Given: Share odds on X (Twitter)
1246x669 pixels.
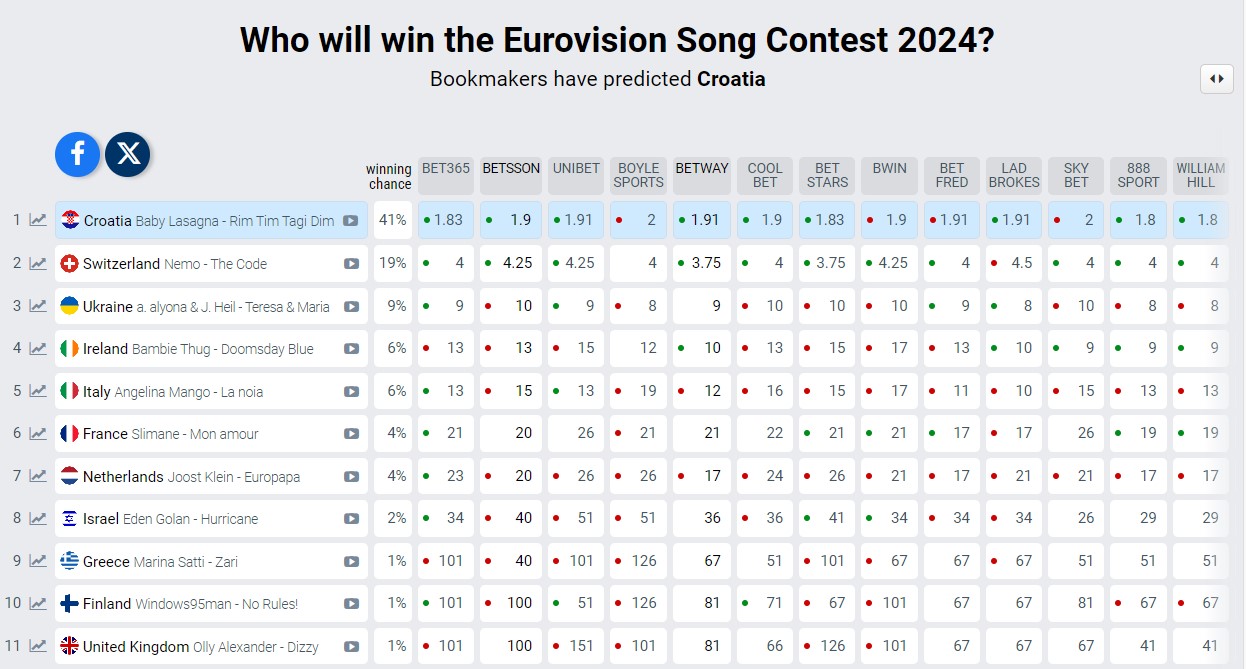Looking at the screenshot, I should [128, 154].
